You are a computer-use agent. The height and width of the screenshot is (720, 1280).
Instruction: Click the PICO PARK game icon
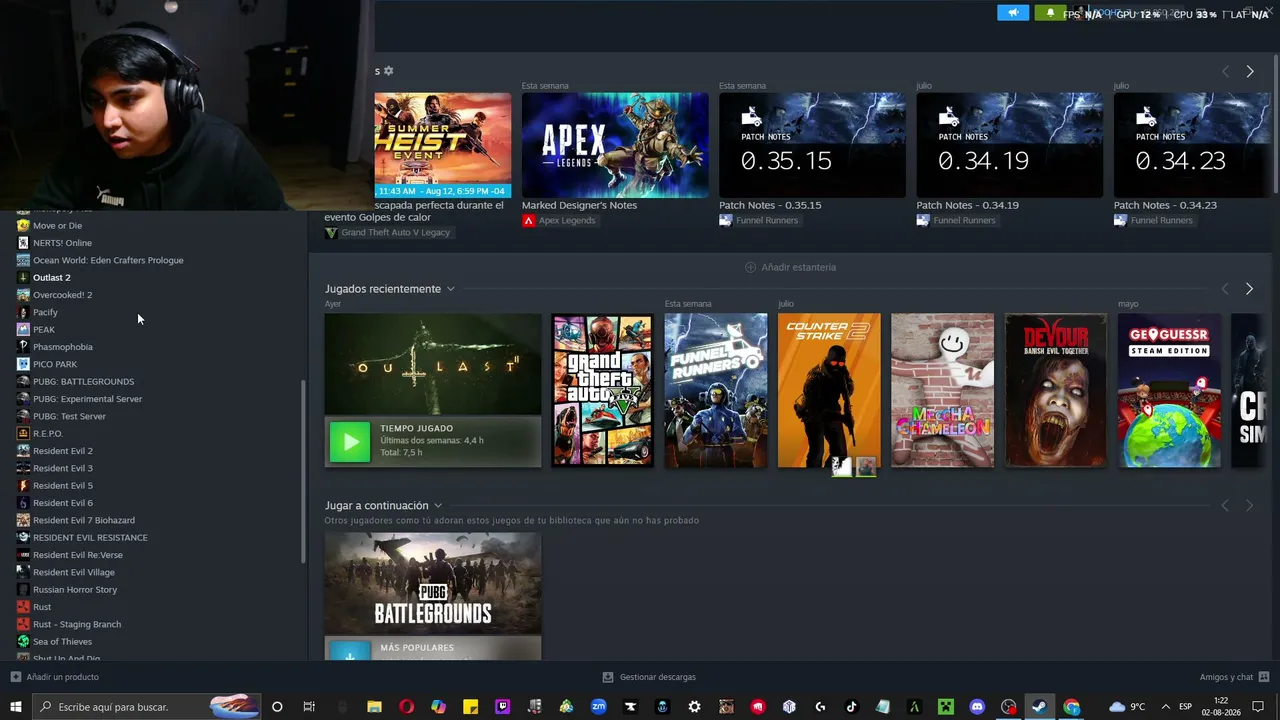(23, 364)
